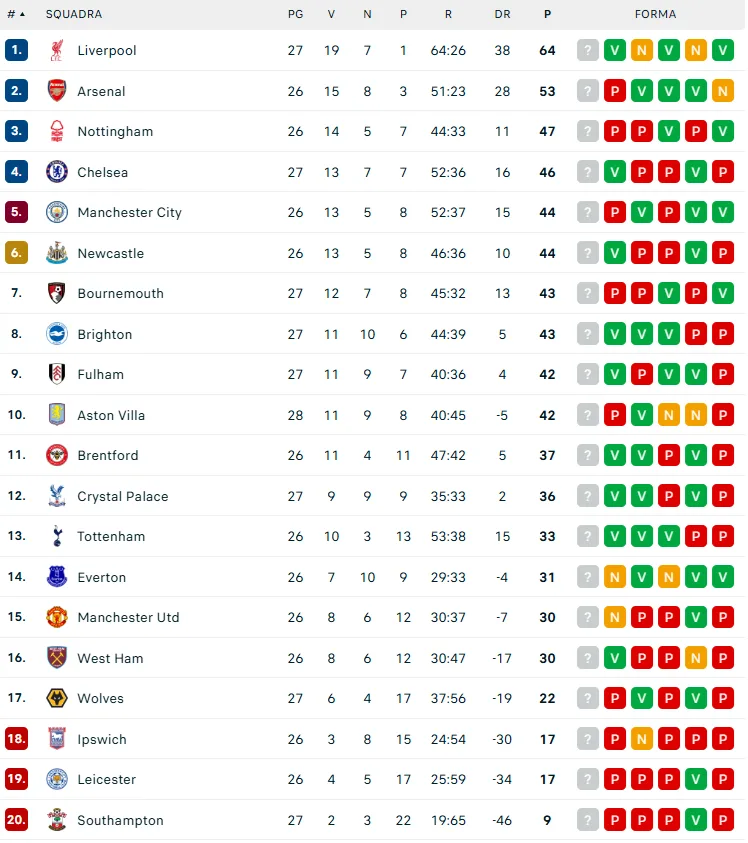
Task: Open the Nottingham team link
Action: click(x=115, y=132)
